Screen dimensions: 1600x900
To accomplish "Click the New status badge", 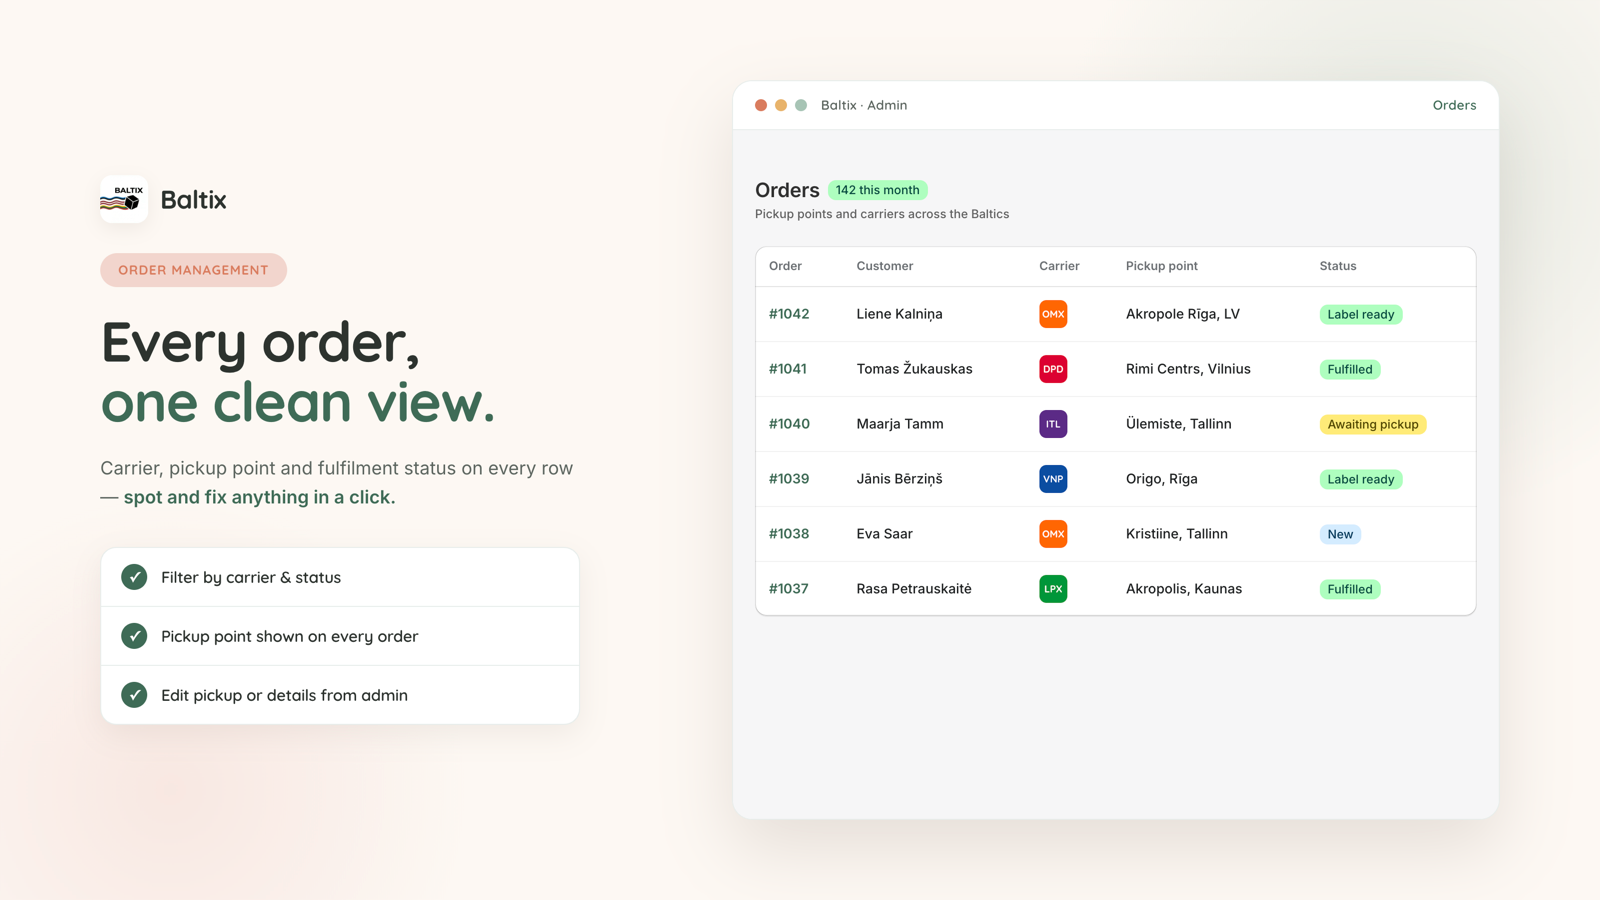I will tap(1340, 534).
